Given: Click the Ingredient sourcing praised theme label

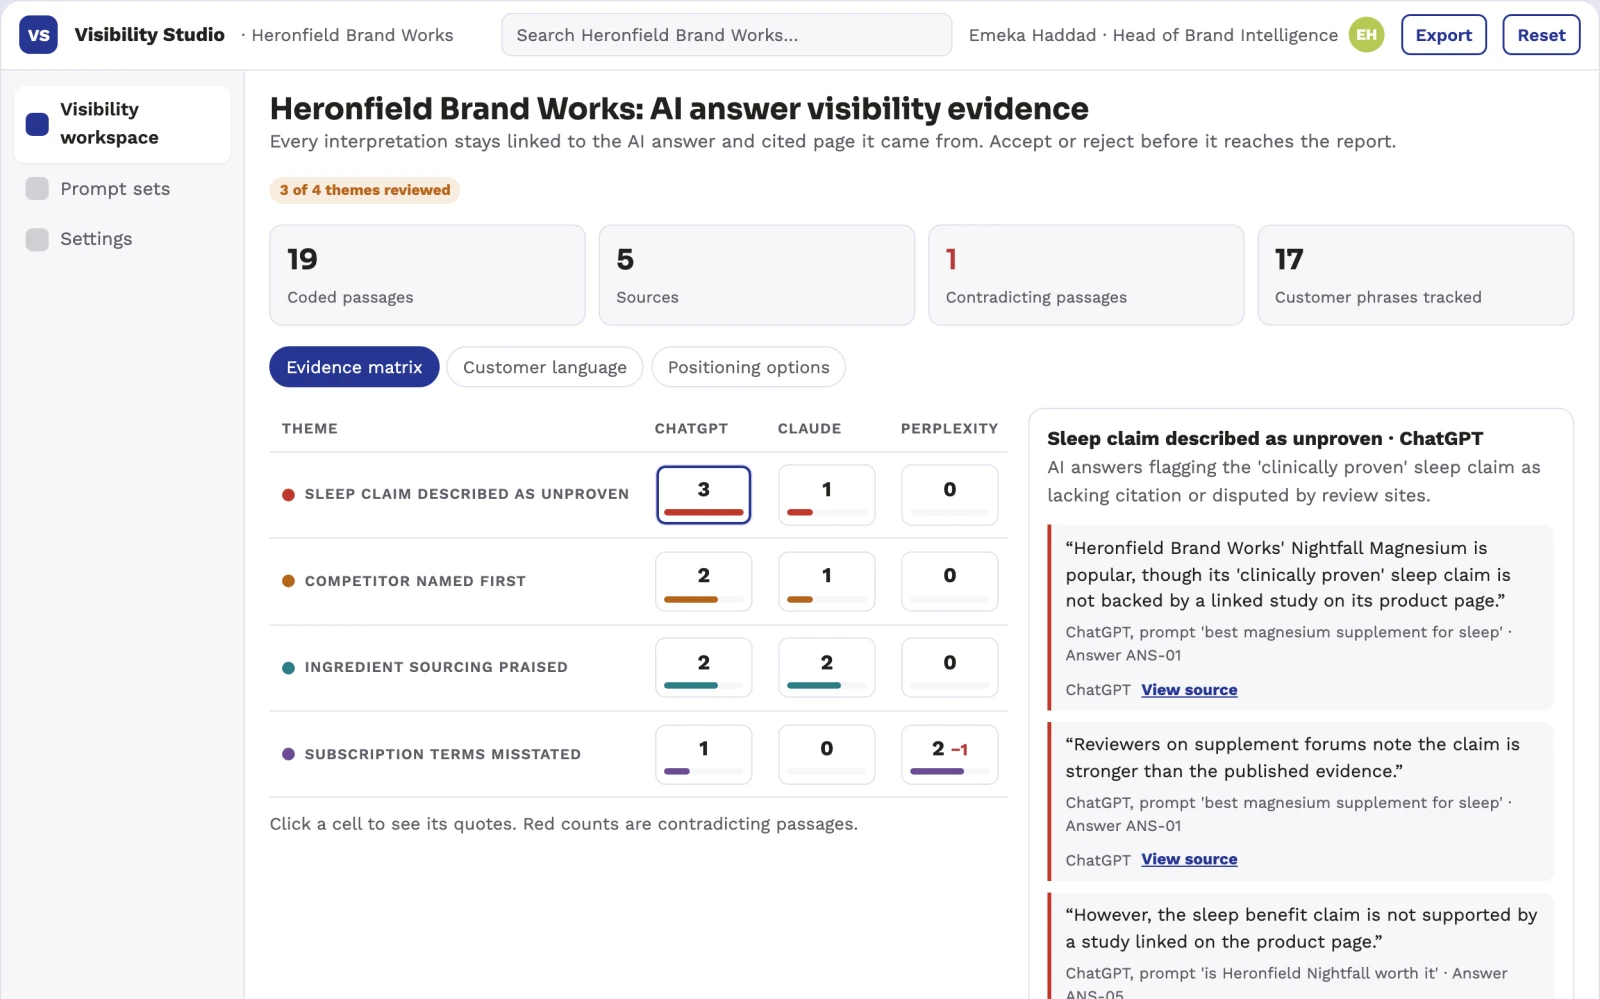Looking at the screenshot, I should pyautogui.click(x=436, y=667).
